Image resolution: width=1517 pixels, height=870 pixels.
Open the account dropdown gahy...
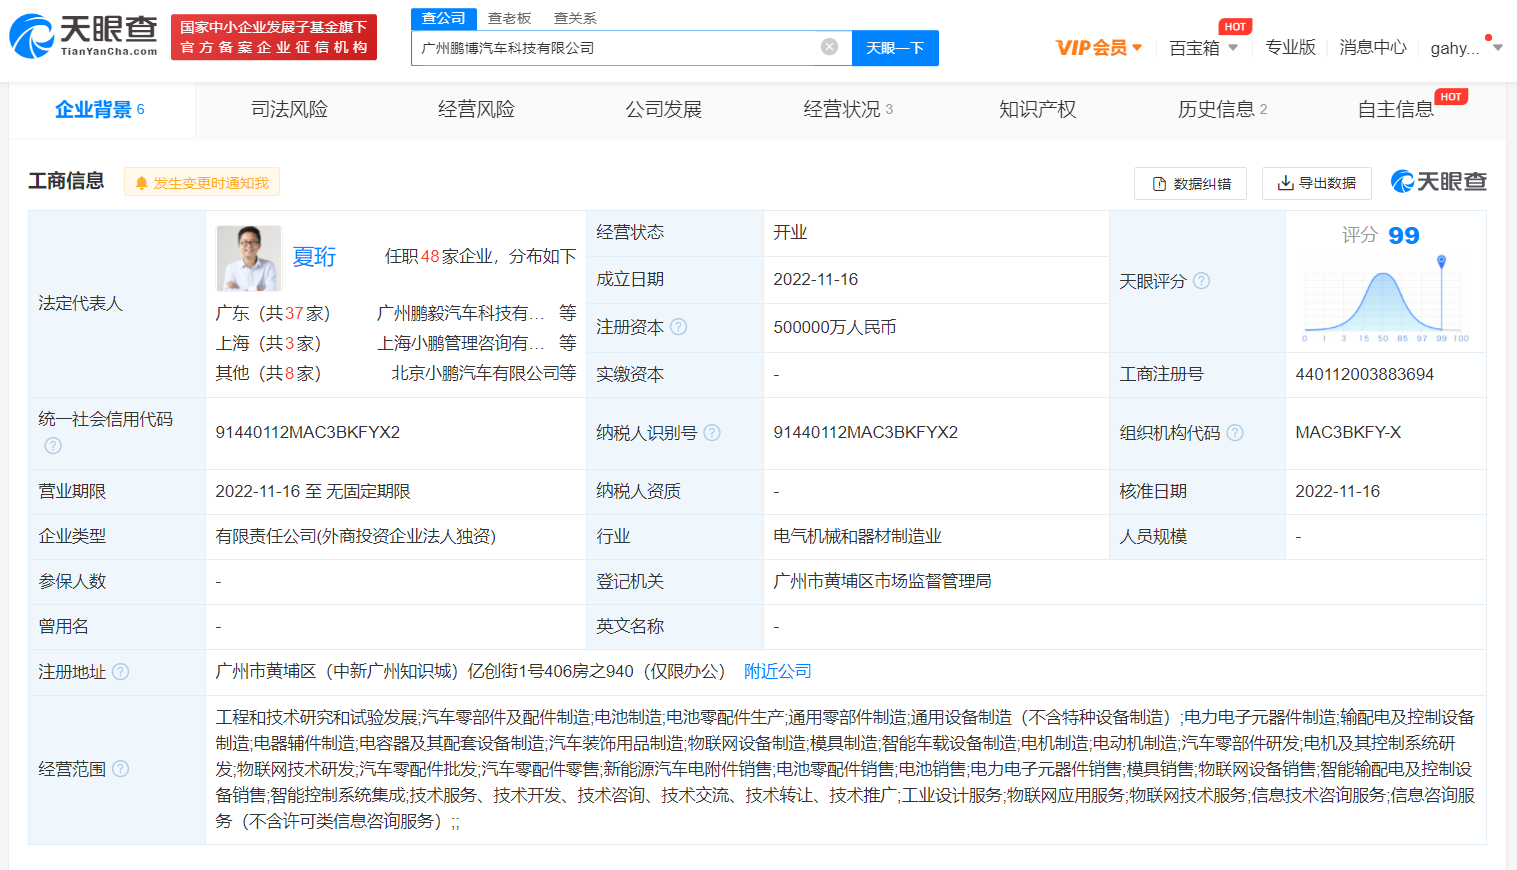[x=1466, y=48]
